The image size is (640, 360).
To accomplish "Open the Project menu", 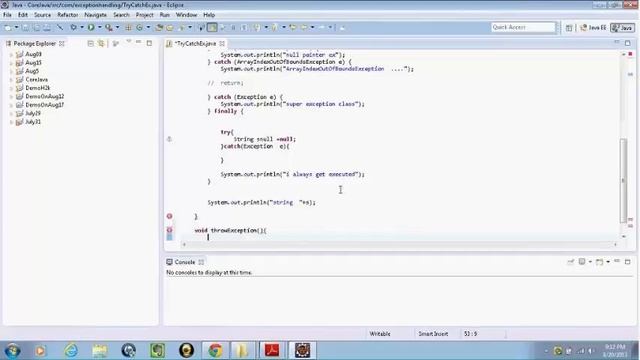I will coord(144,15).
